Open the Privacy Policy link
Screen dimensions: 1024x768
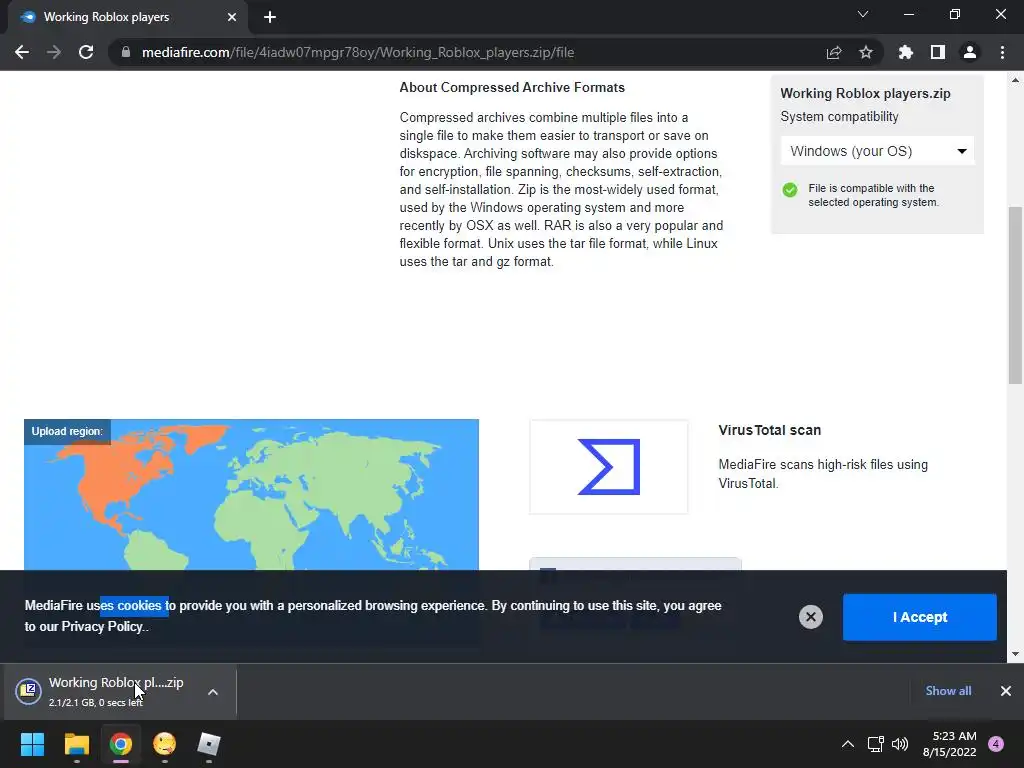[102, 626]
